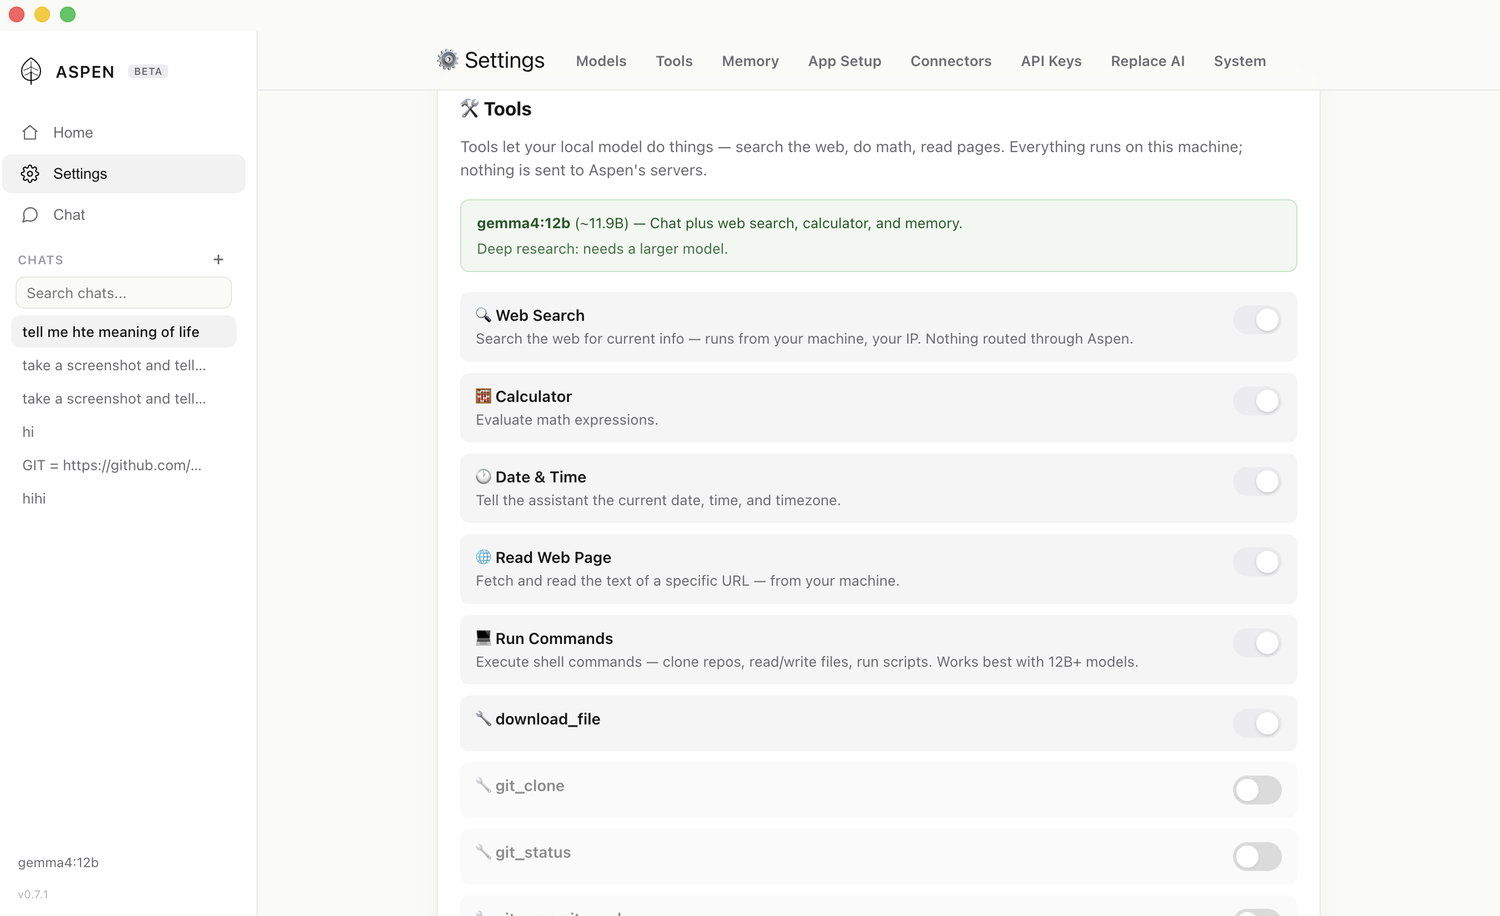Click the Home house icon in sidebar
The width and height of the screenshot is (1500, 916).
pos(30,132)
